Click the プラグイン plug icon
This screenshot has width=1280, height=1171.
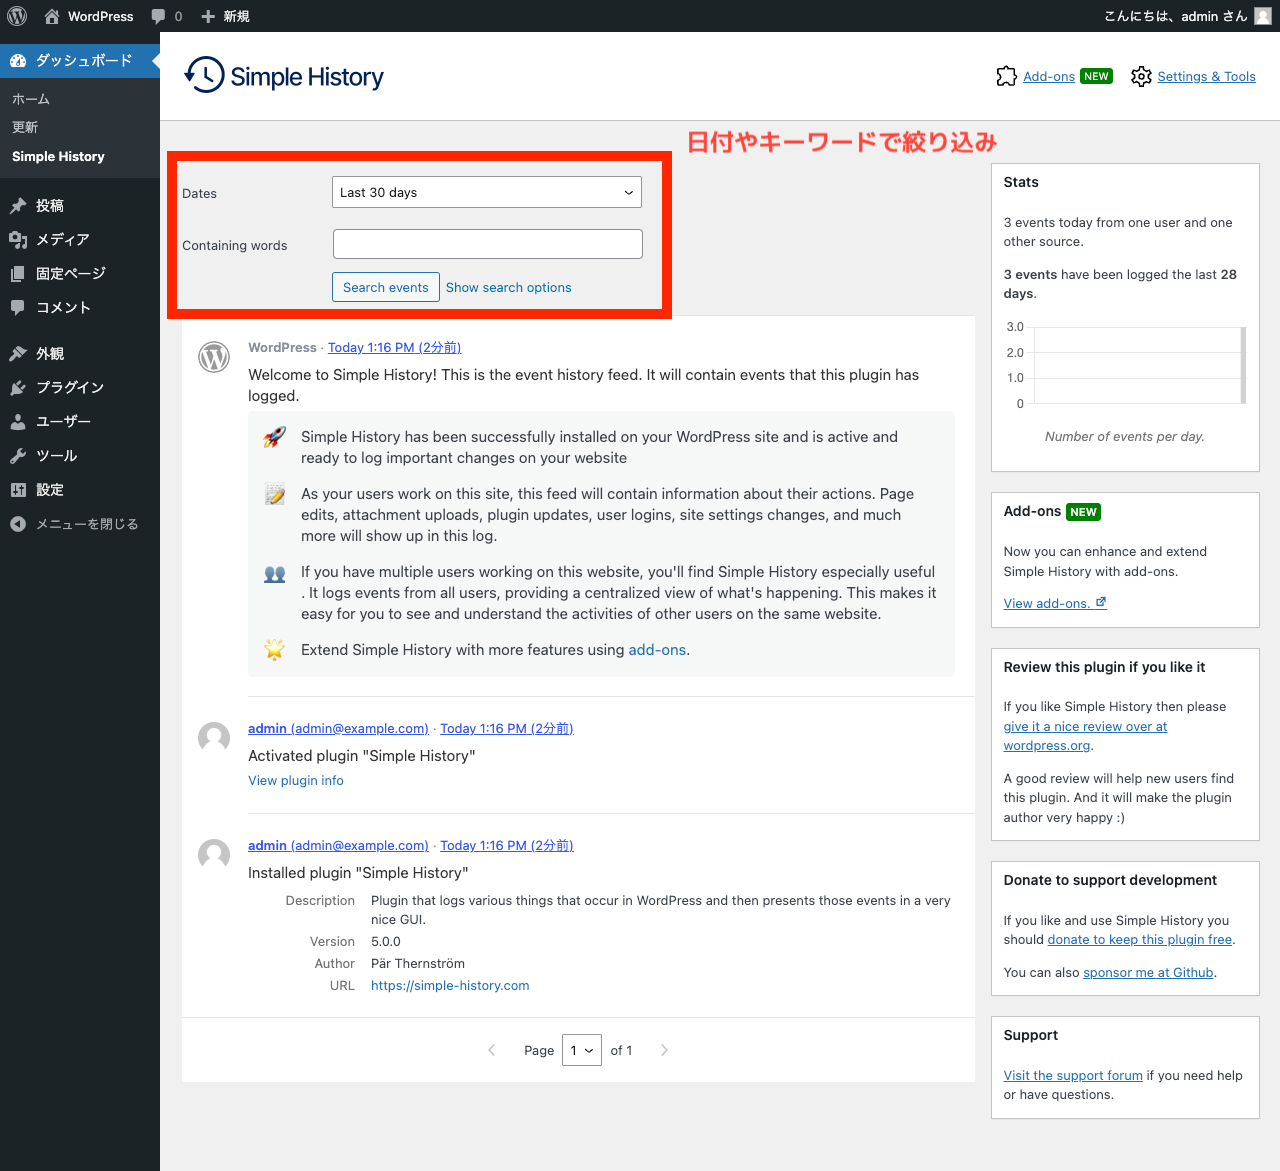coord(18,388)
